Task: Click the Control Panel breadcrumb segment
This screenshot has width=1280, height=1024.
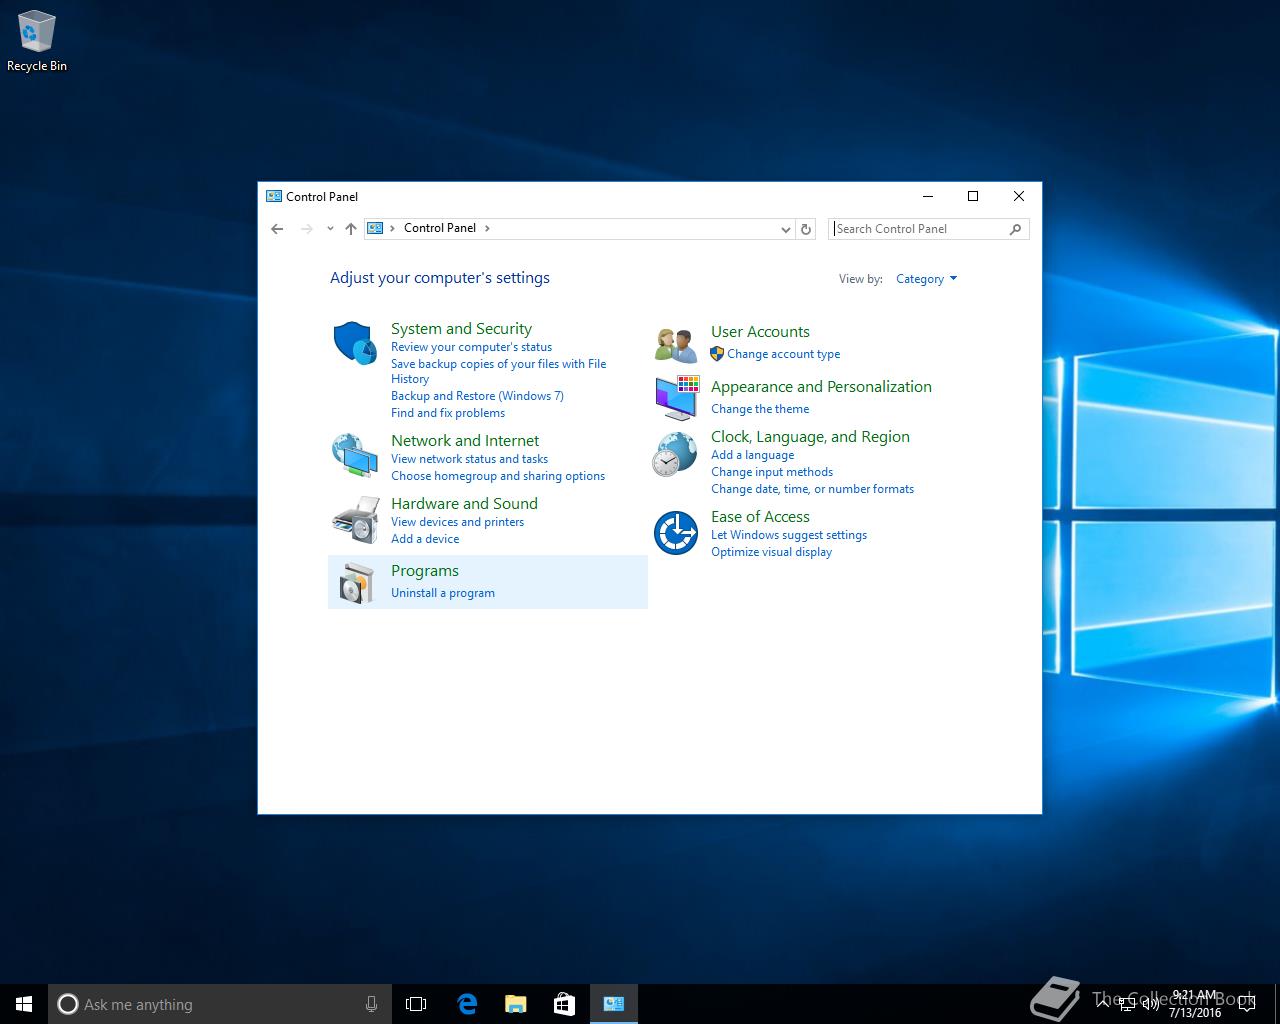Action: click(440, 228)
